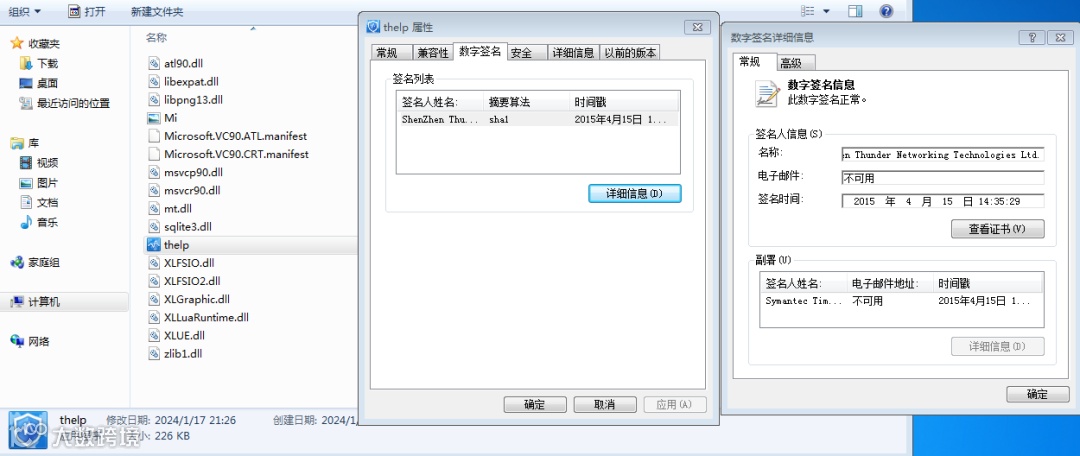Click the sqlite3.dll file icon

tap(153, 226)
